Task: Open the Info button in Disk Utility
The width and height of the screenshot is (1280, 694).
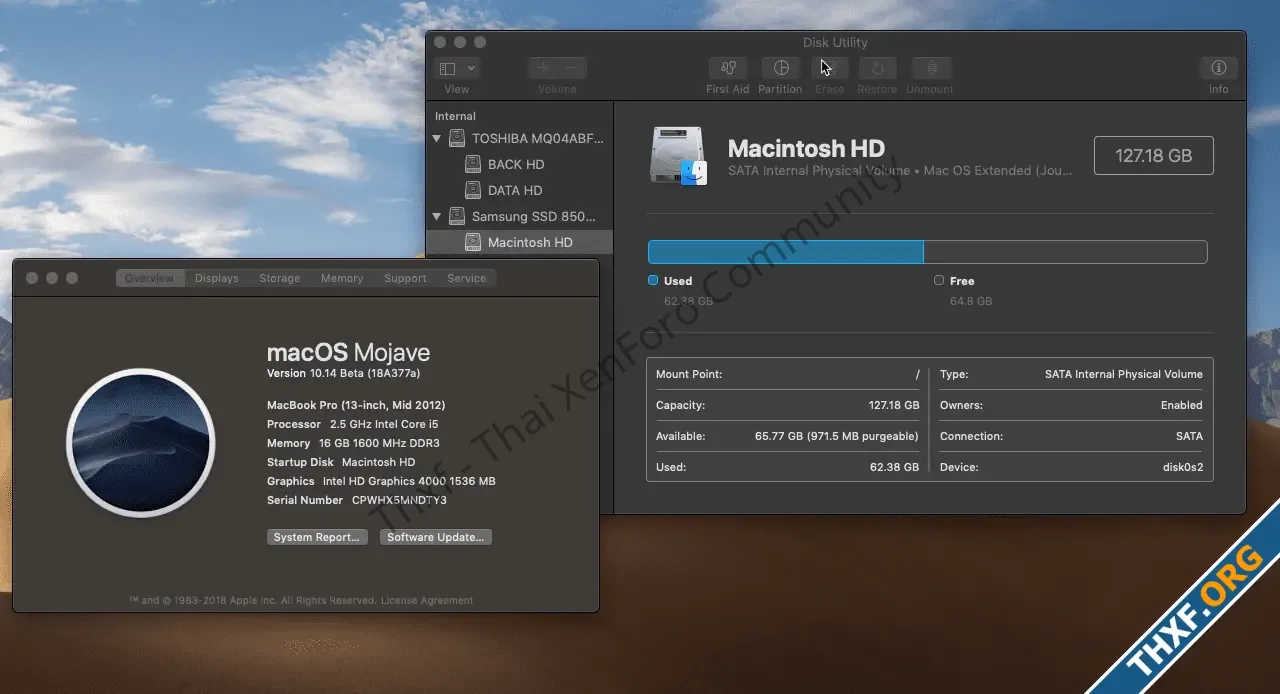Action: (x=1218, y=68)
